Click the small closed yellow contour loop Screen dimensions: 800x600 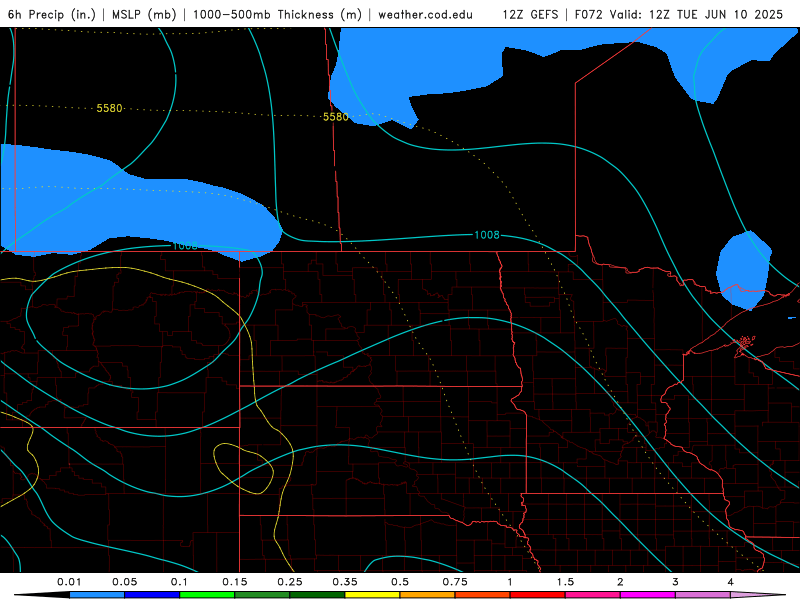243,468
